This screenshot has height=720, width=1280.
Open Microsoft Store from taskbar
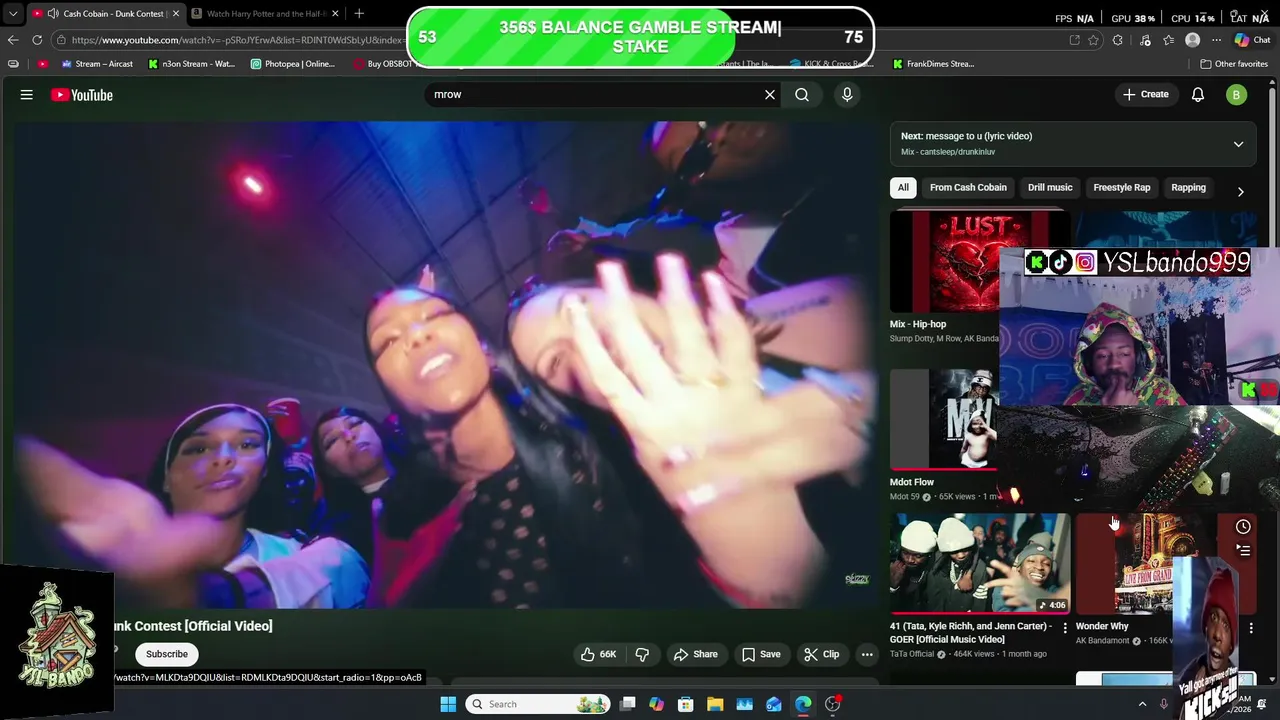click(x=685, y=704)
